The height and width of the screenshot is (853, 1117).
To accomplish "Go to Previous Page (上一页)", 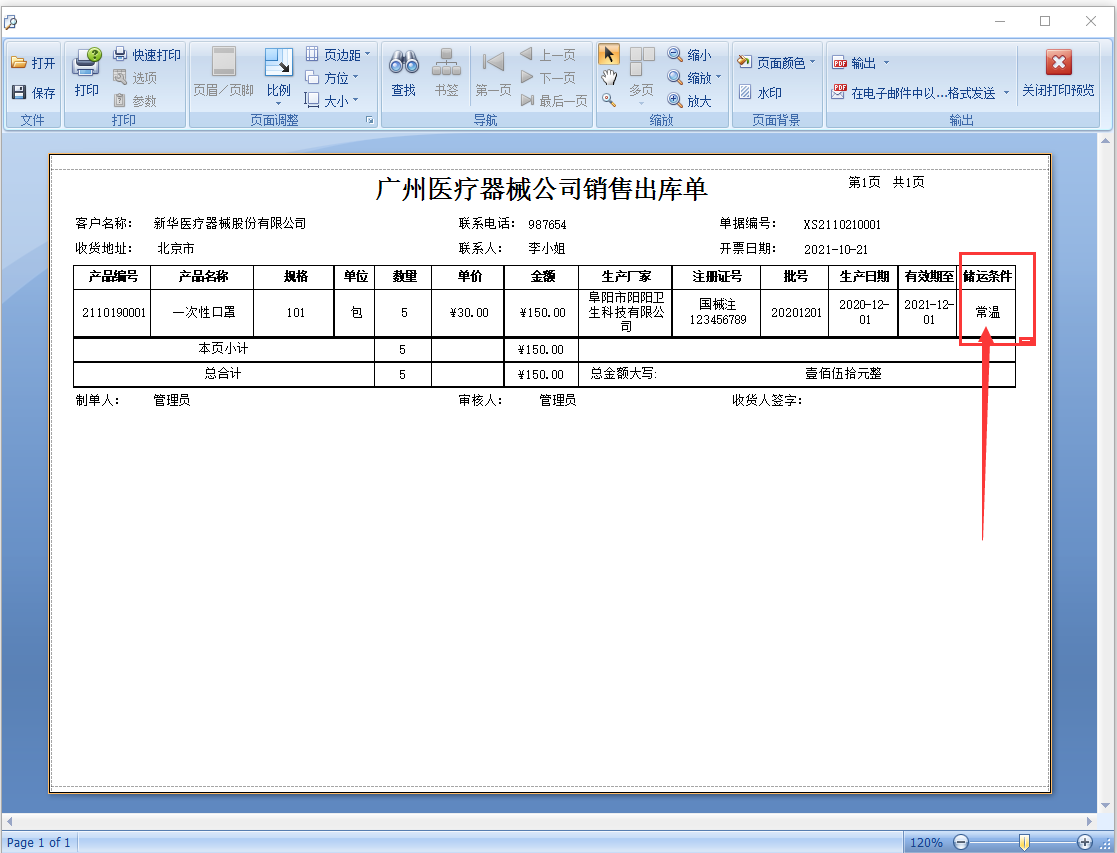I will 547,55.
